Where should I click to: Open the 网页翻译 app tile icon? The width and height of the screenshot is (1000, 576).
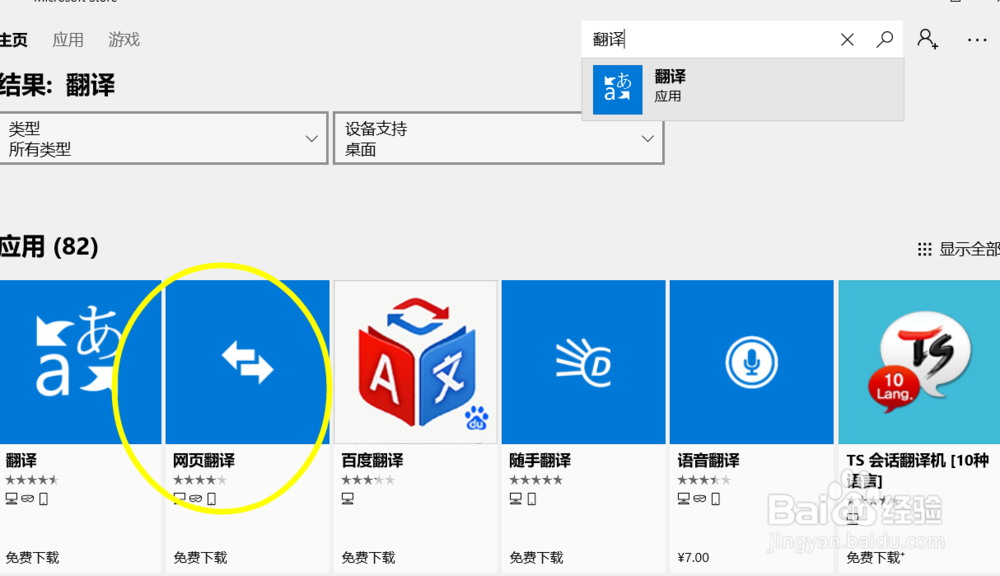coord(247,362)
